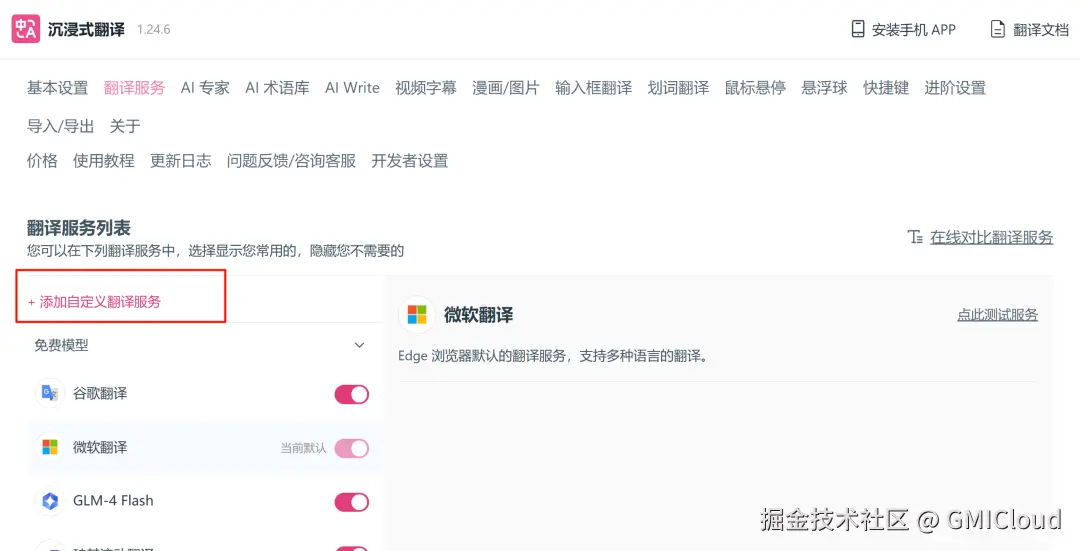Open the 划词翻译 tab
This screenshot has width=1080, height=551.
pyautogui.click(x=678, y=87)
